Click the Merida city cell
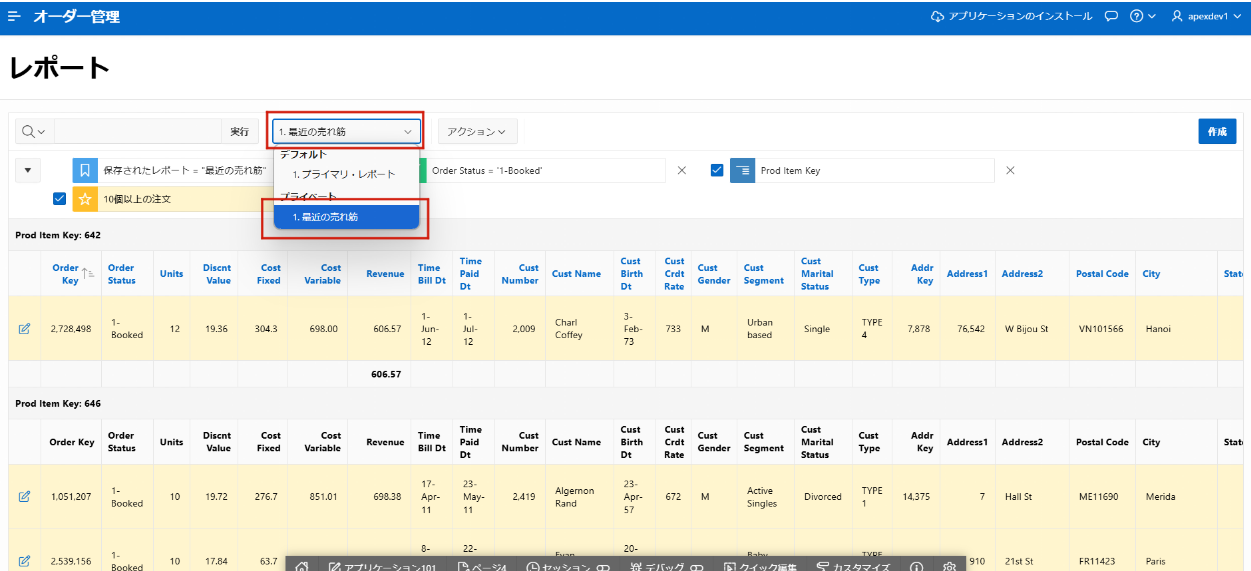Screen dimensions: 1251x571 point(1159,497)
